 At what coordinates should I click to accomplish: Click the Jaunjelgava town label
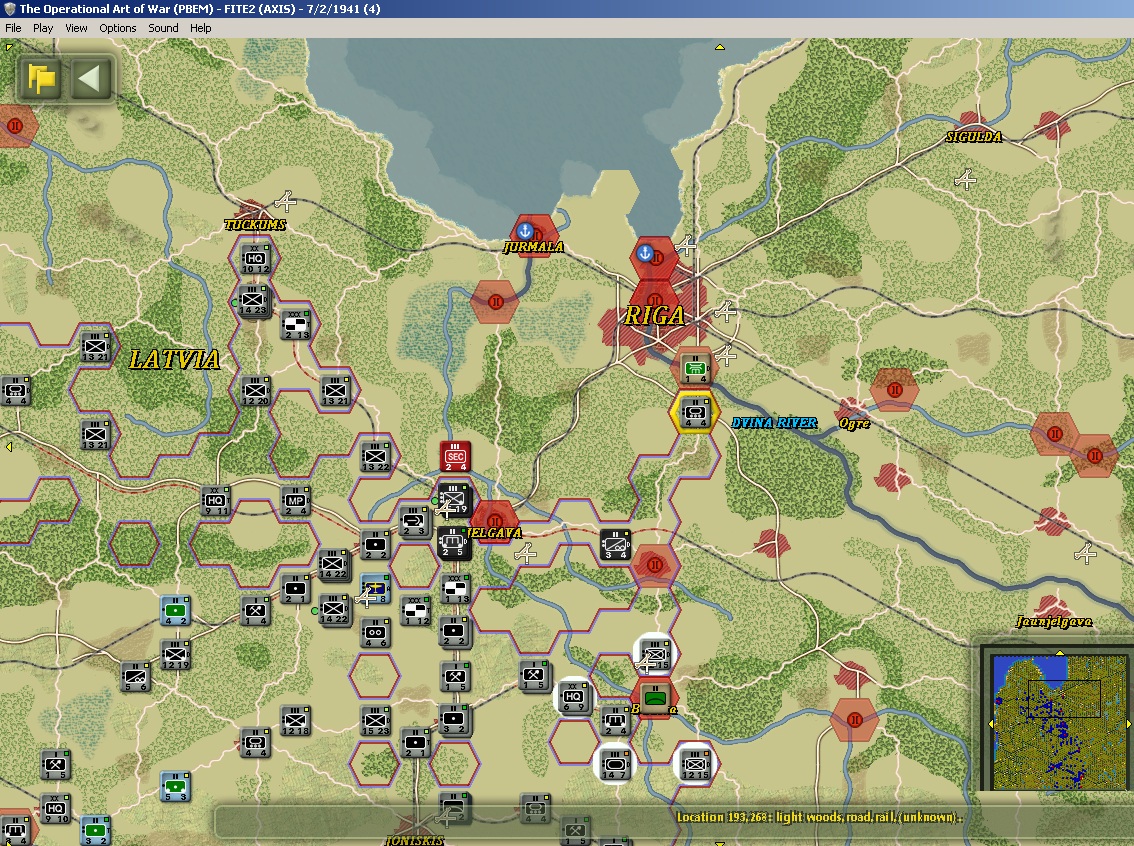pyautogui.click(x=1054, y=621)
